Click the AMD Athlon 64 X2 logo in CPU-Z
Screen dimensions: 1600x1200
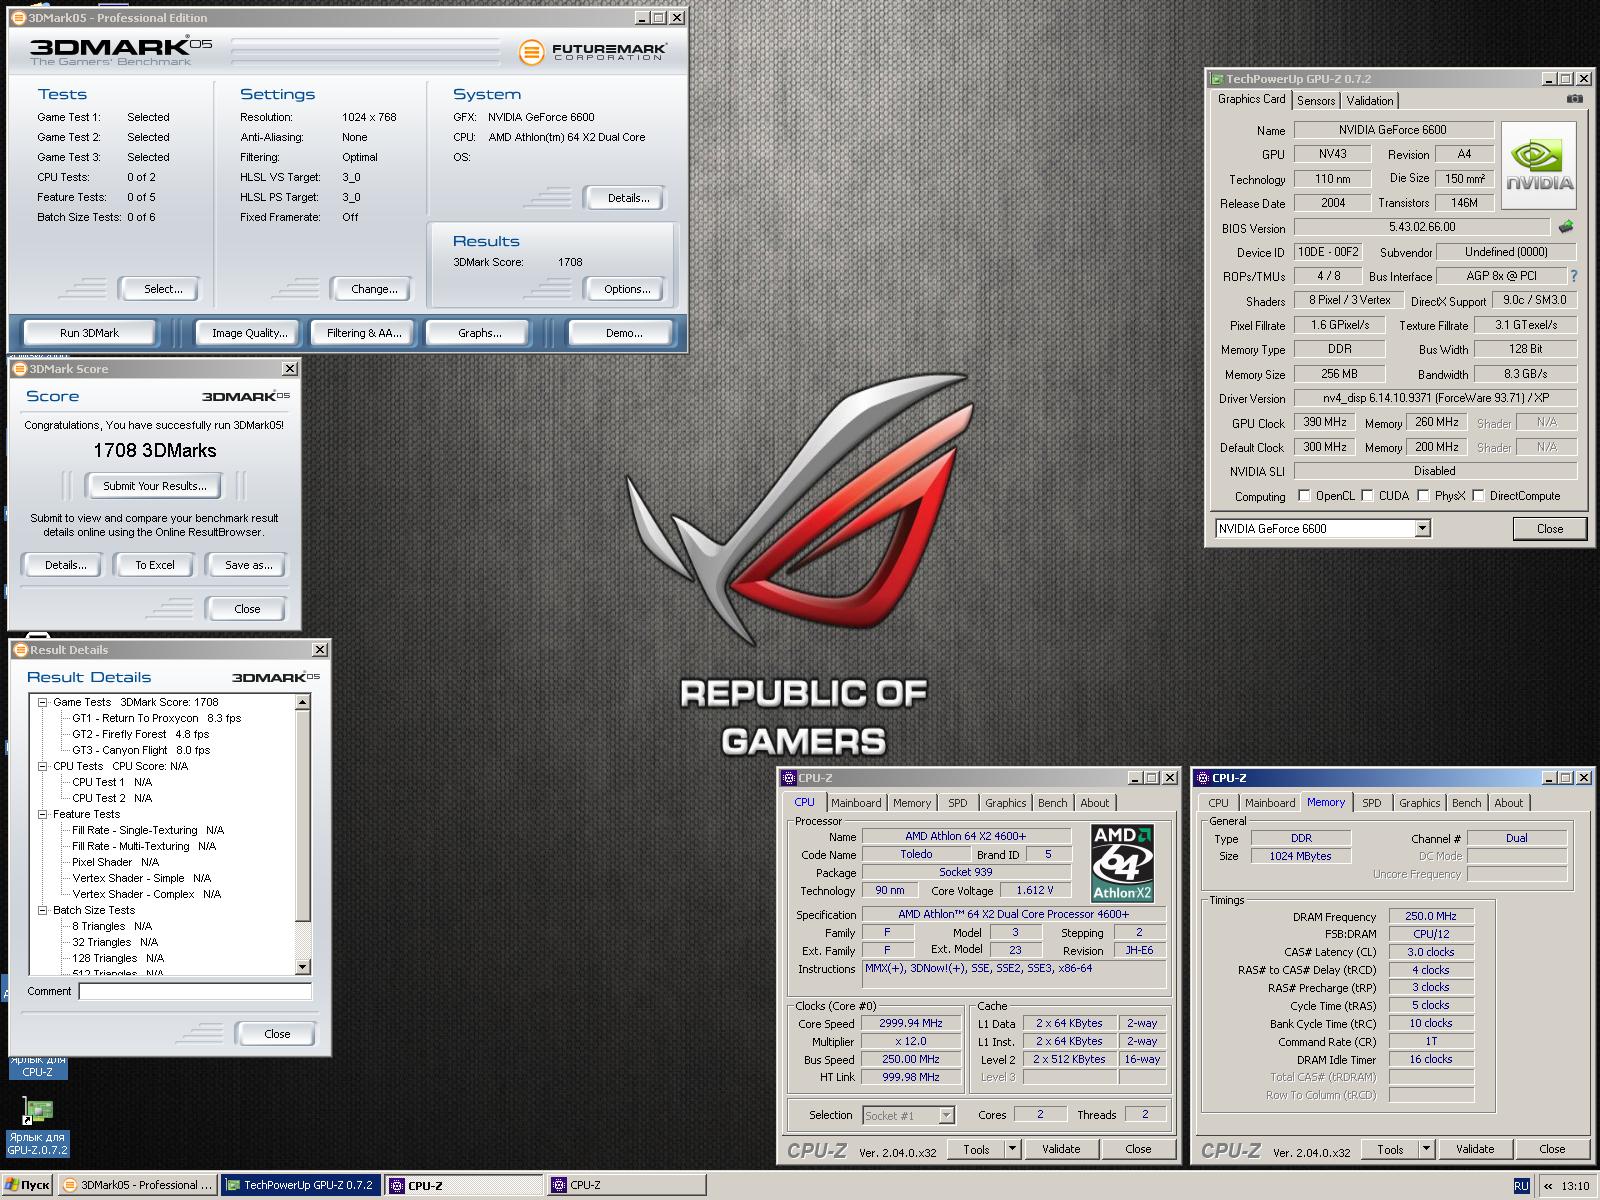pos(1122,864)
